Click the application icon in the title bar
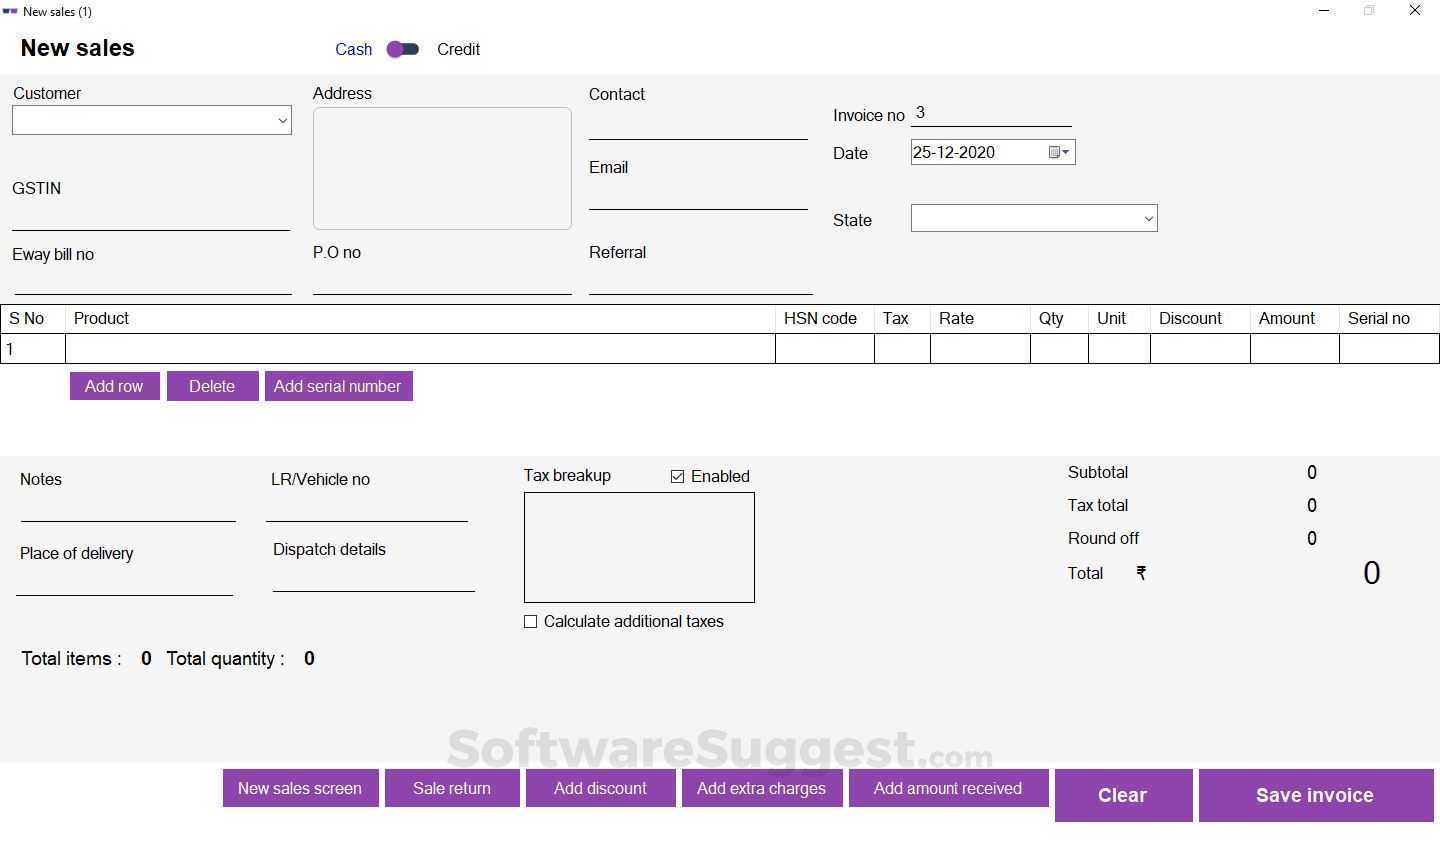This screenshot has height=847, width=1440. pyautogui.click(x=9, y=11)
